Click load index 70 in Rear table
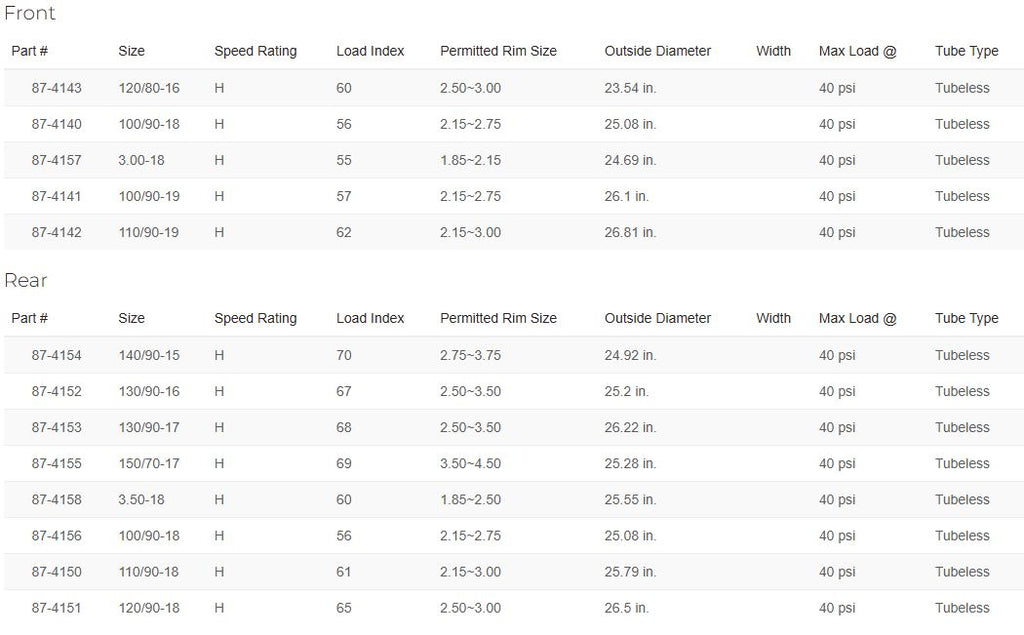 point(344,355)
